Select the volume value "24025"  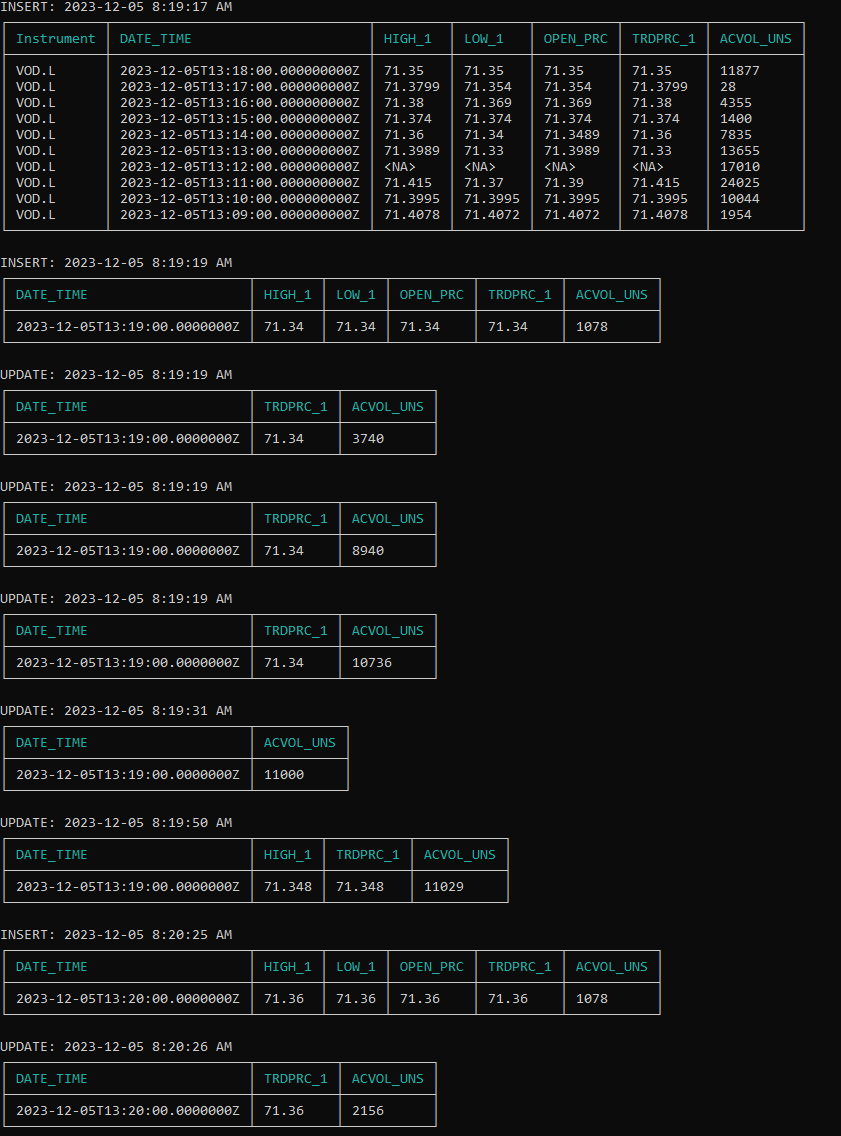[x=740, y=183]
